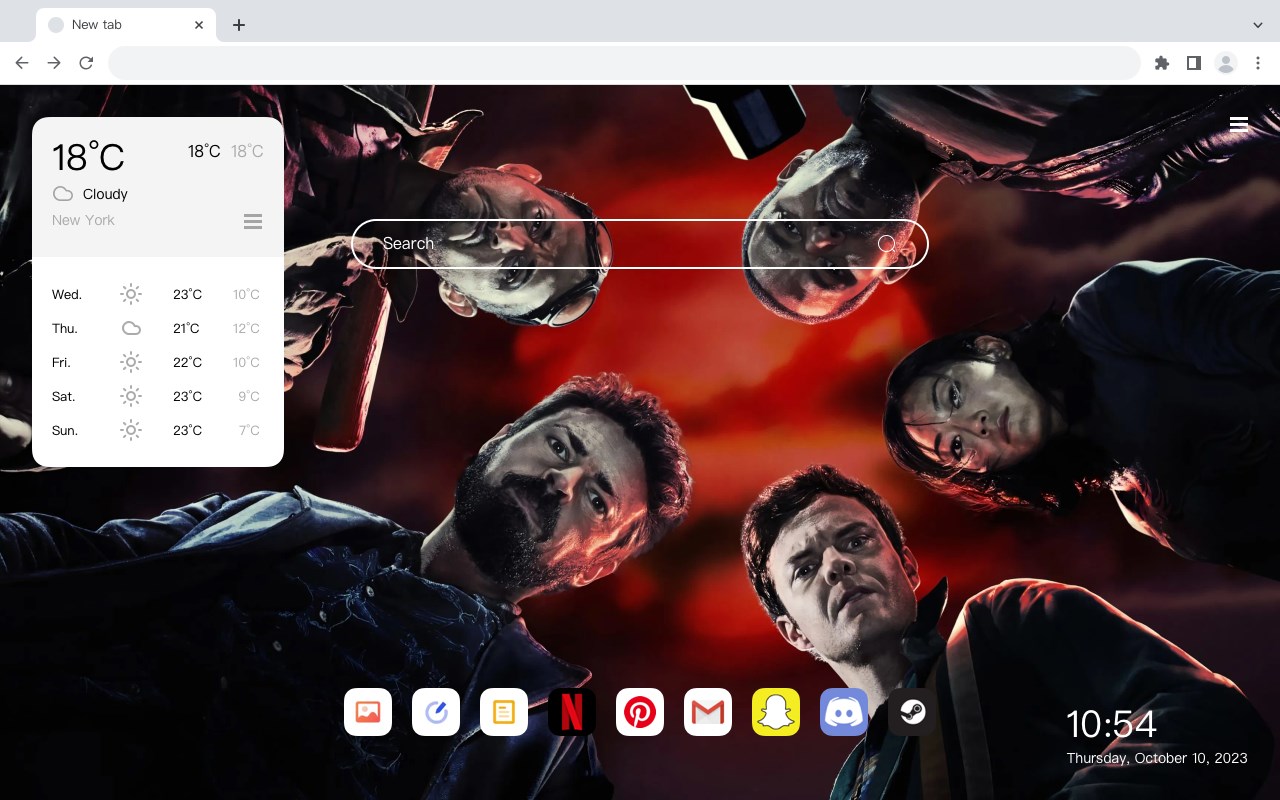Open a new tab with the plus button
This screenshot has width=1280, height=800.
[x=238, y=25]
